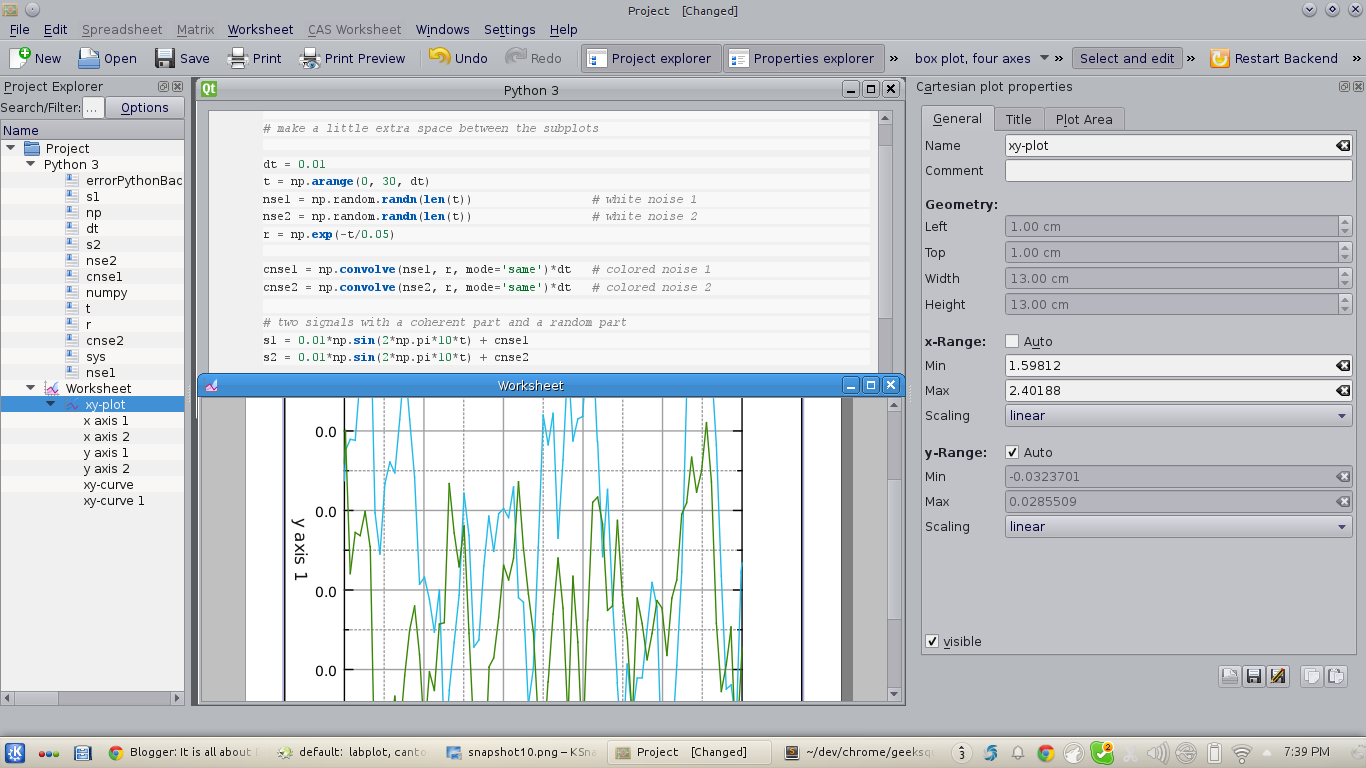This screenshot has height=768, width=1366.
Task: Click the Select and edit button
Action: click(x=1127, y=58)
